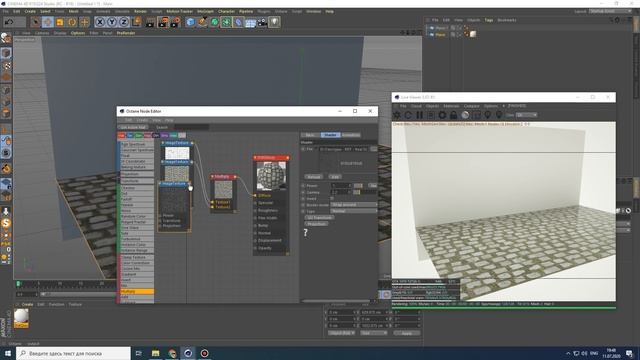Click the UV Transform button
This screenshot has width=640, height=360.
point(319,218)
